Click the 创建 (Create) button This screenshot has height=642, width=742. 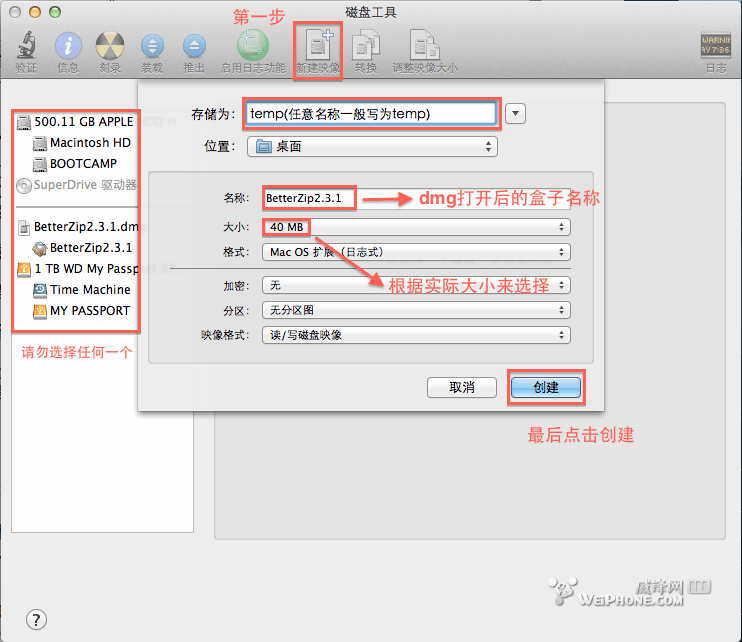click(x=546, y=387)
